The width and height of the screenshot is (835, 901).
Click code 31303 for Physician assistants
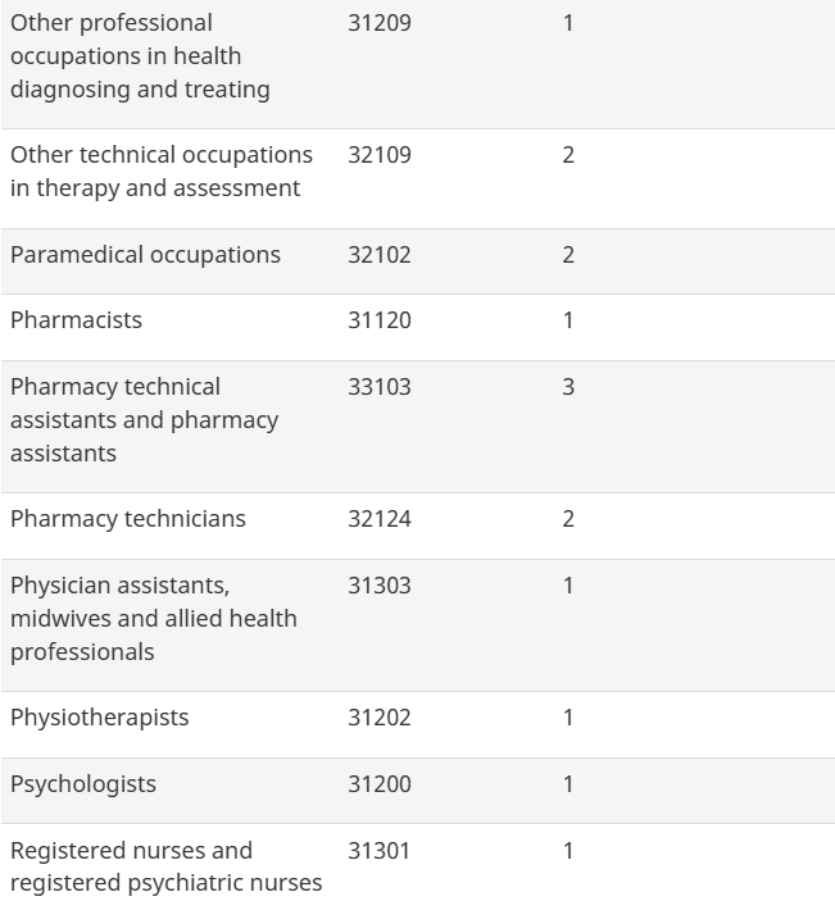pos(379,586)
